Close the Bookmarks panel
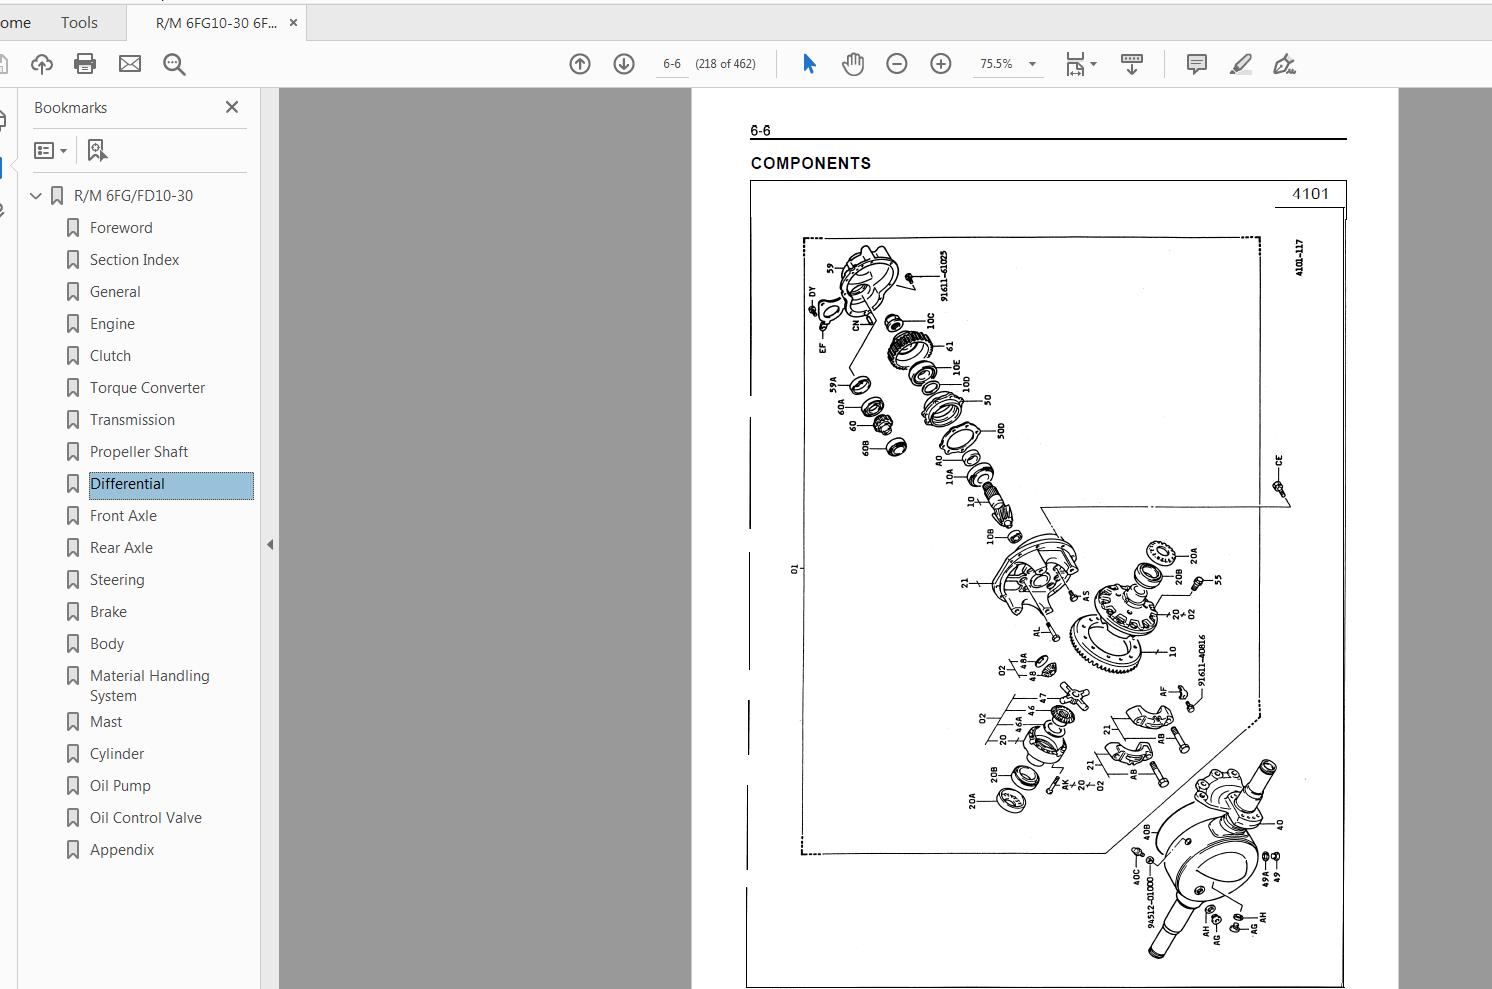The width and height of the screenshot is (1492, 989). [x=232, y=107]
